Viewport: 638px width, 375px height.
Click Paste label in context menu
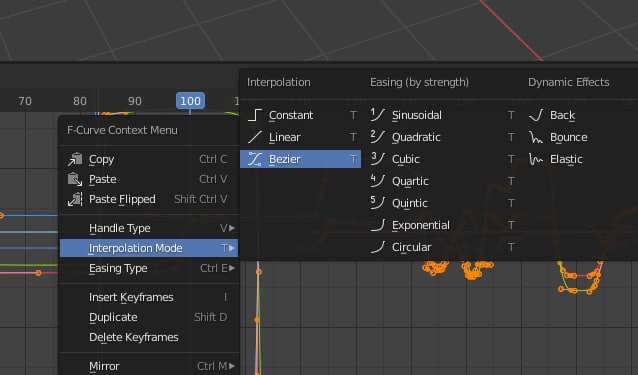(x=103, y=179)
